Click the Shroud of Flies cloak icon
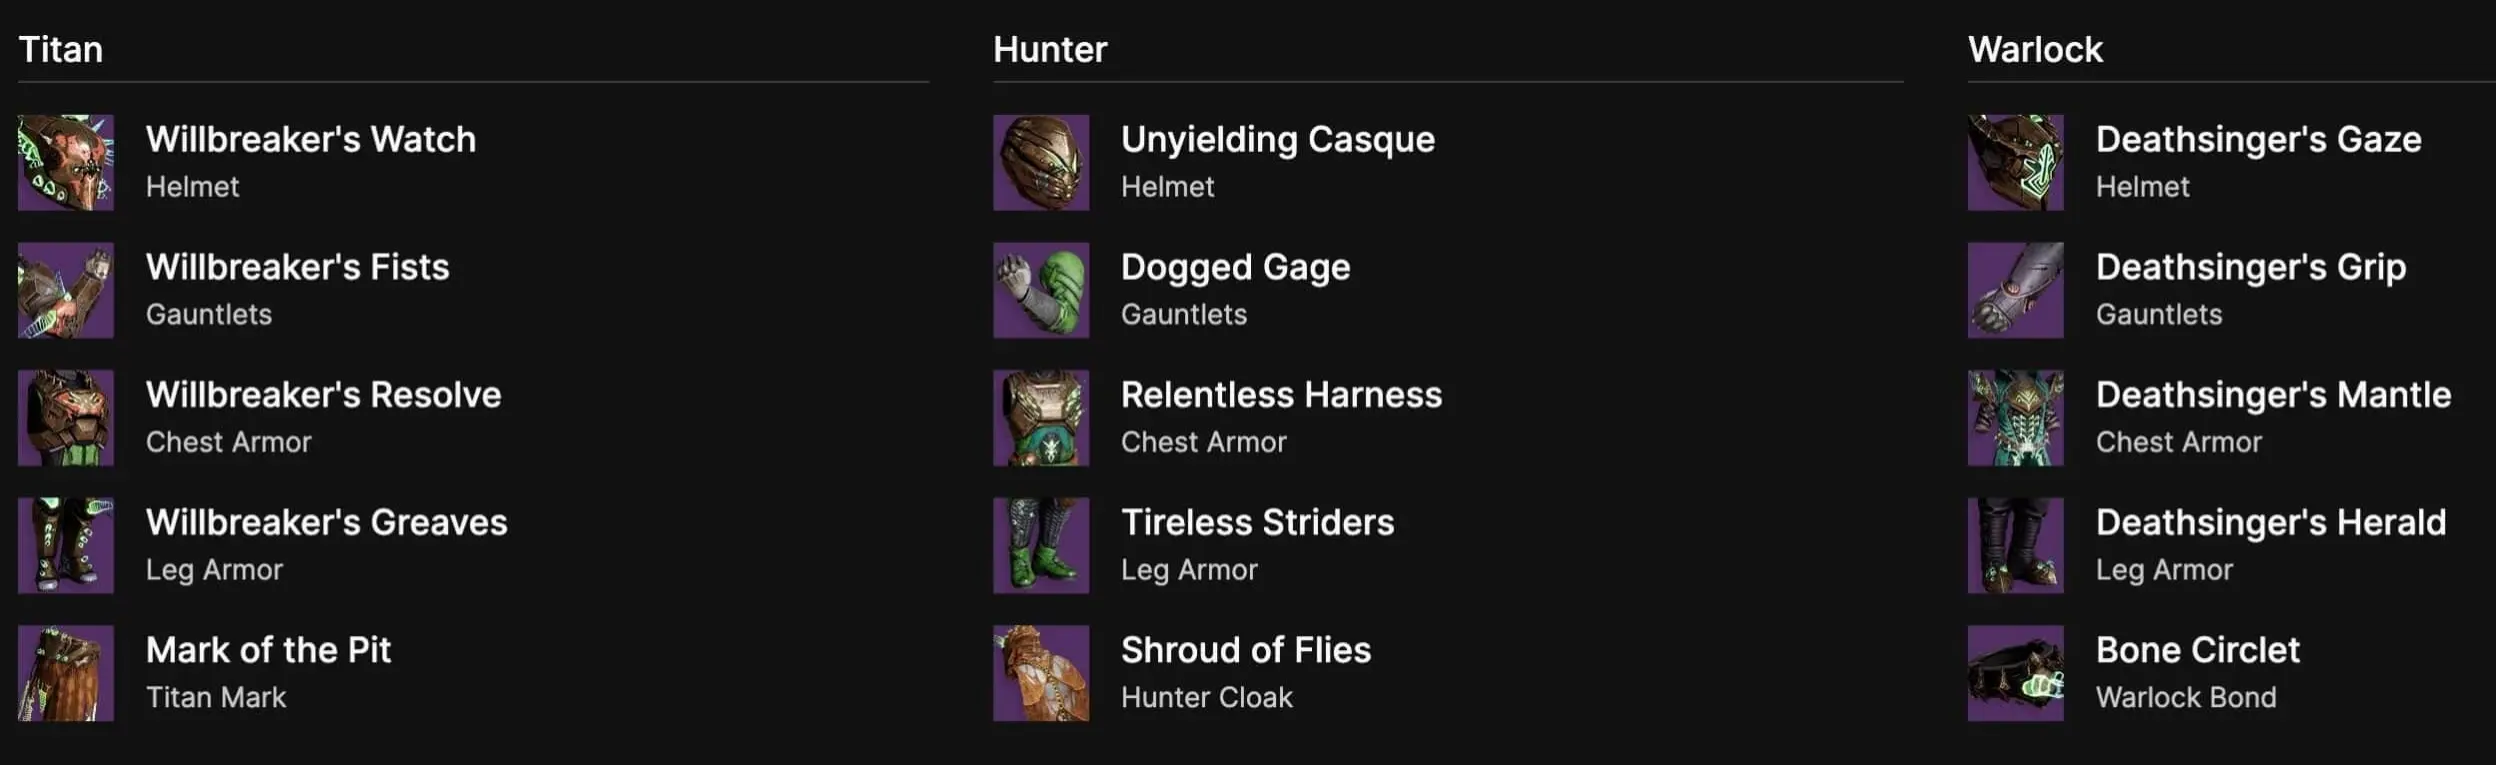2496x765 pixels. [1040, 672]
